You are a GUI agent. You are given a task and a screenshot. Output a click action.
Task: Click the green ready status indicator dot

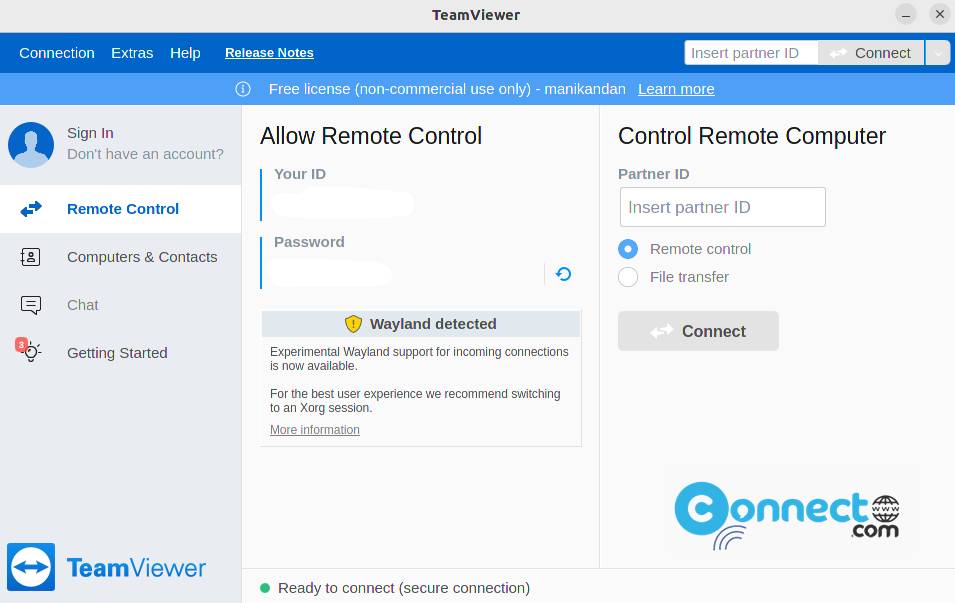pyautogui.click(x=265, y=588)
